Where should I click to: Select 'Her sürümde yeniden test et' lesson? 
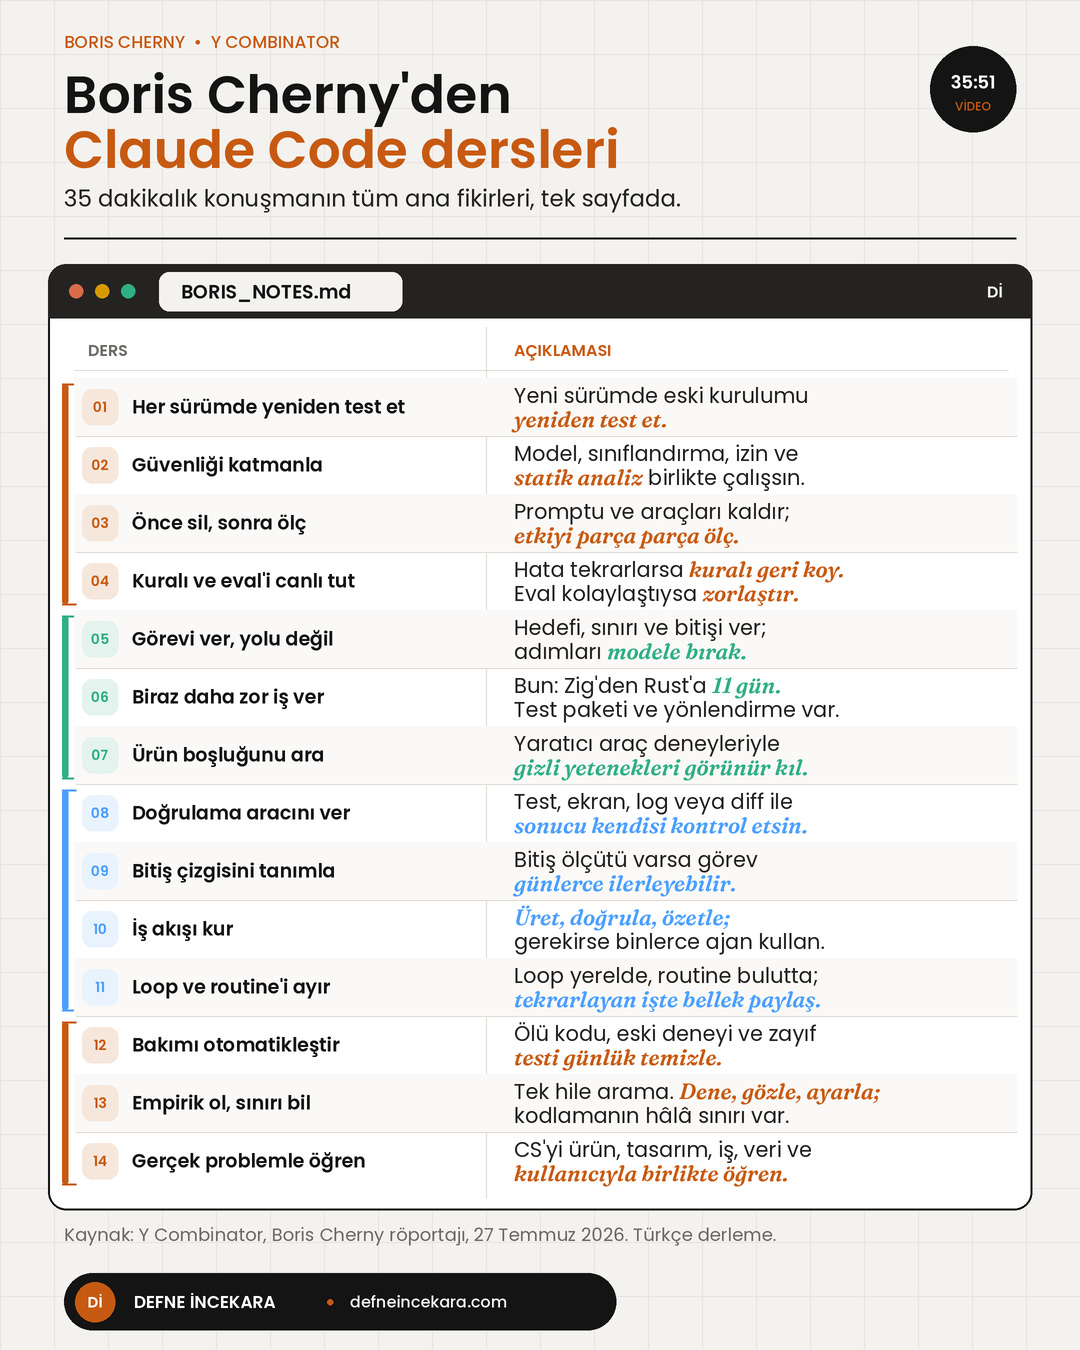click(268, 407)
